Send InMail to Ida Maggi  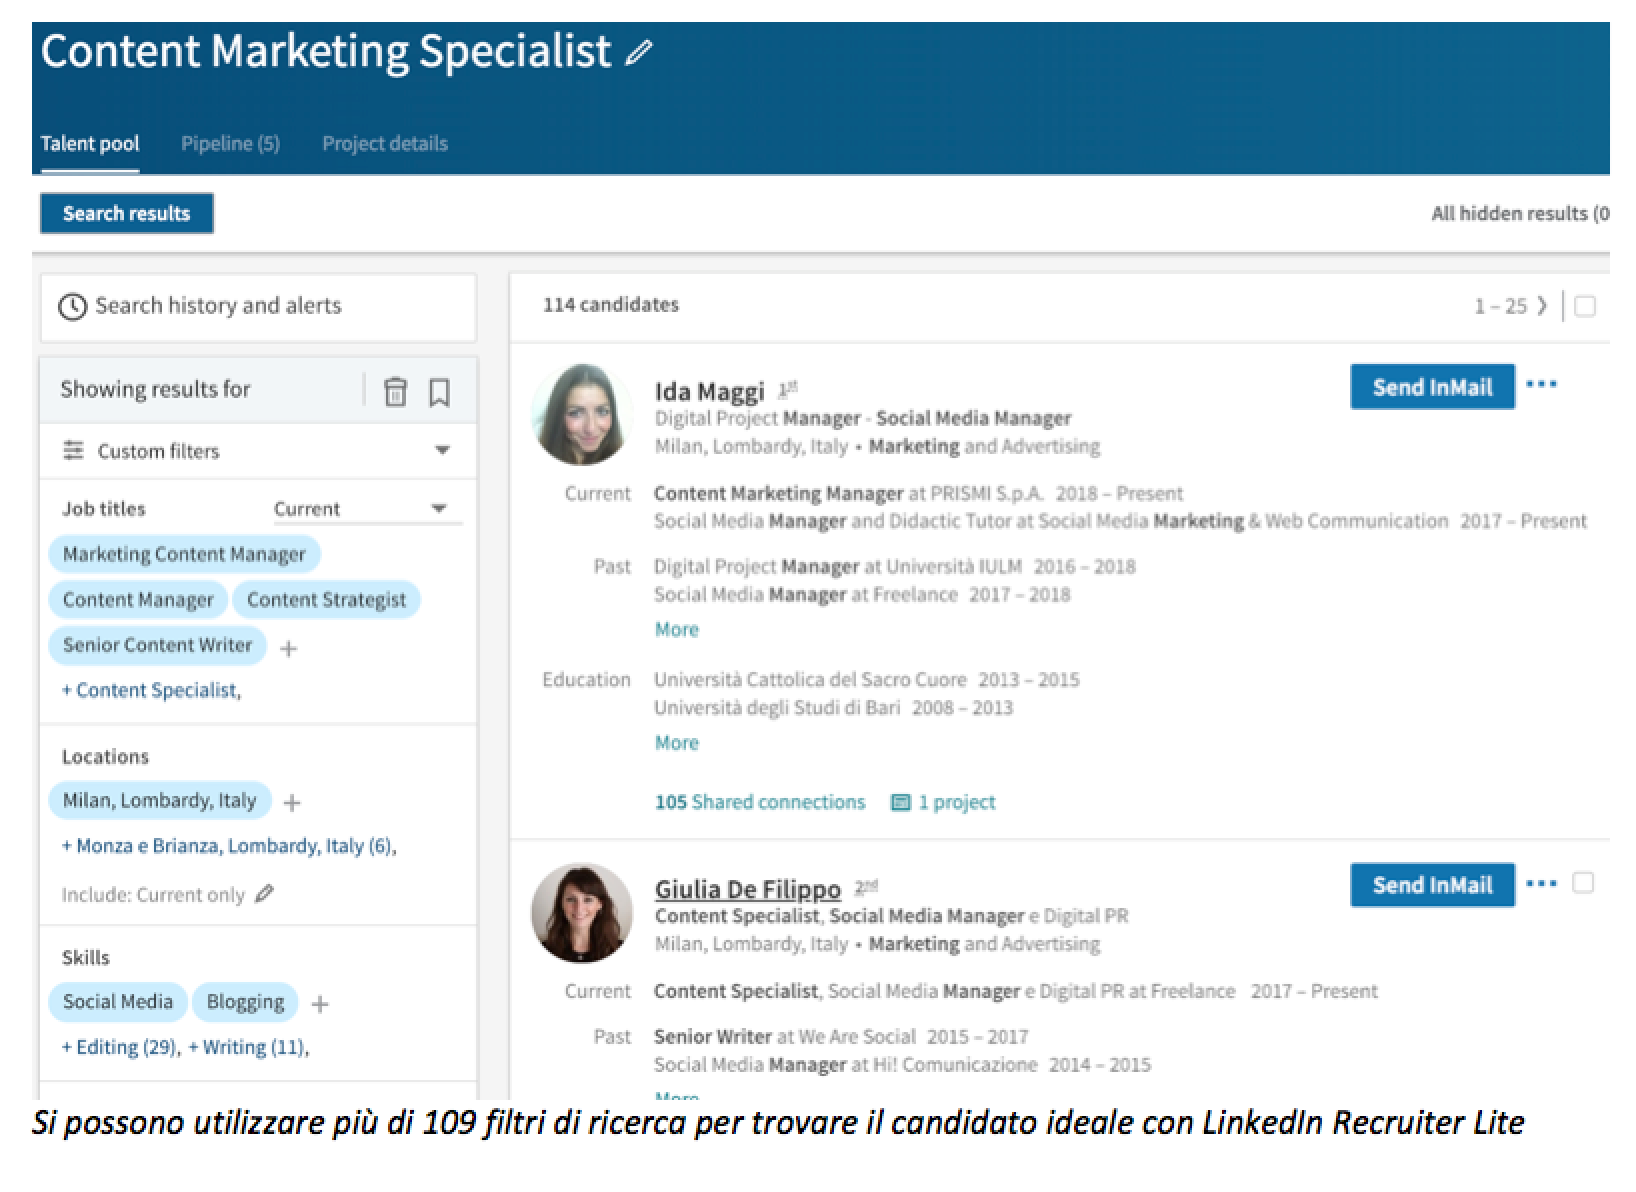click(1431, 387)
